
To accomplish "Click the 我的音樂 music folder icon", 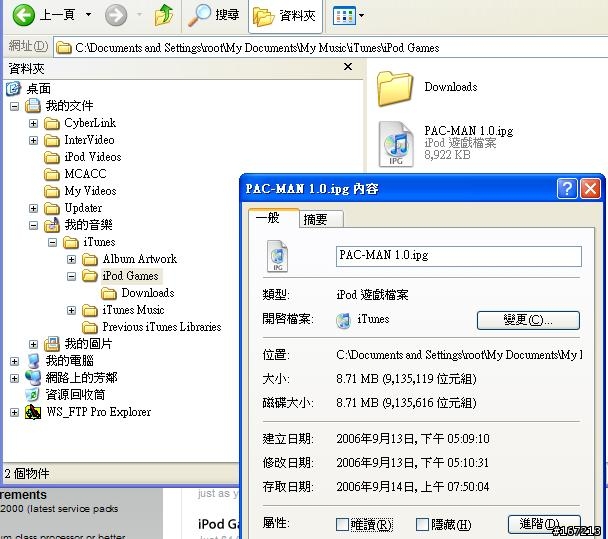I will (52, 225).
